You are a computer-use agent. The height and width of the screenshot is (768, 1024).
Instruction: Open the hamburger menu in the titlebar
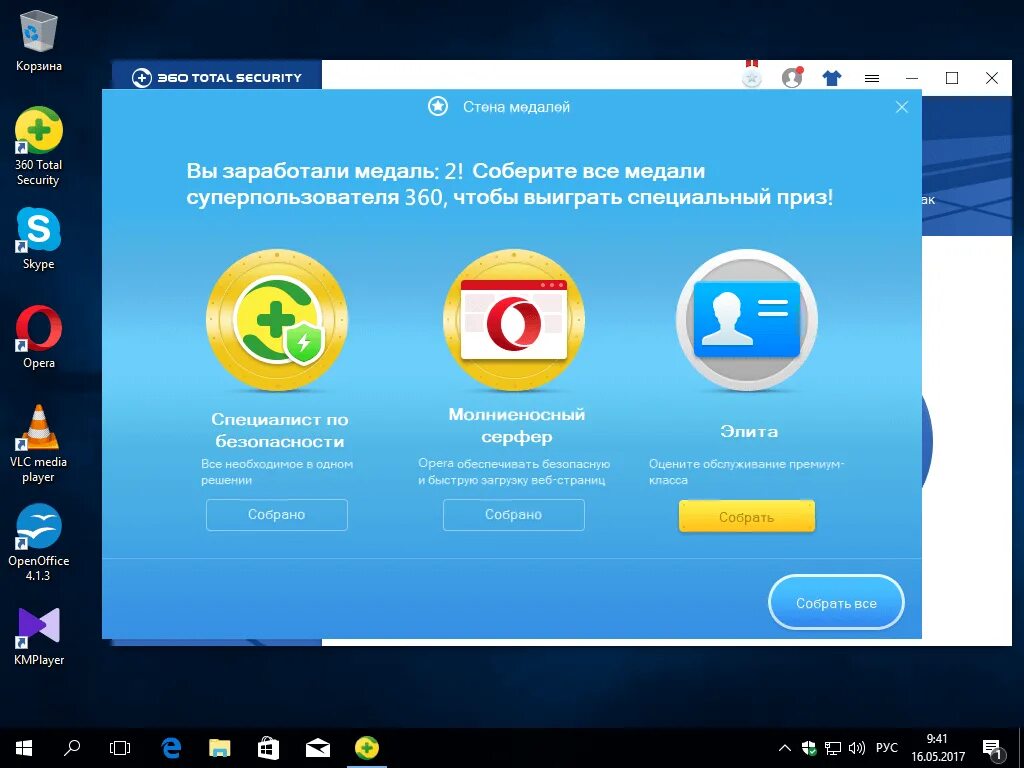pos(872,77)
